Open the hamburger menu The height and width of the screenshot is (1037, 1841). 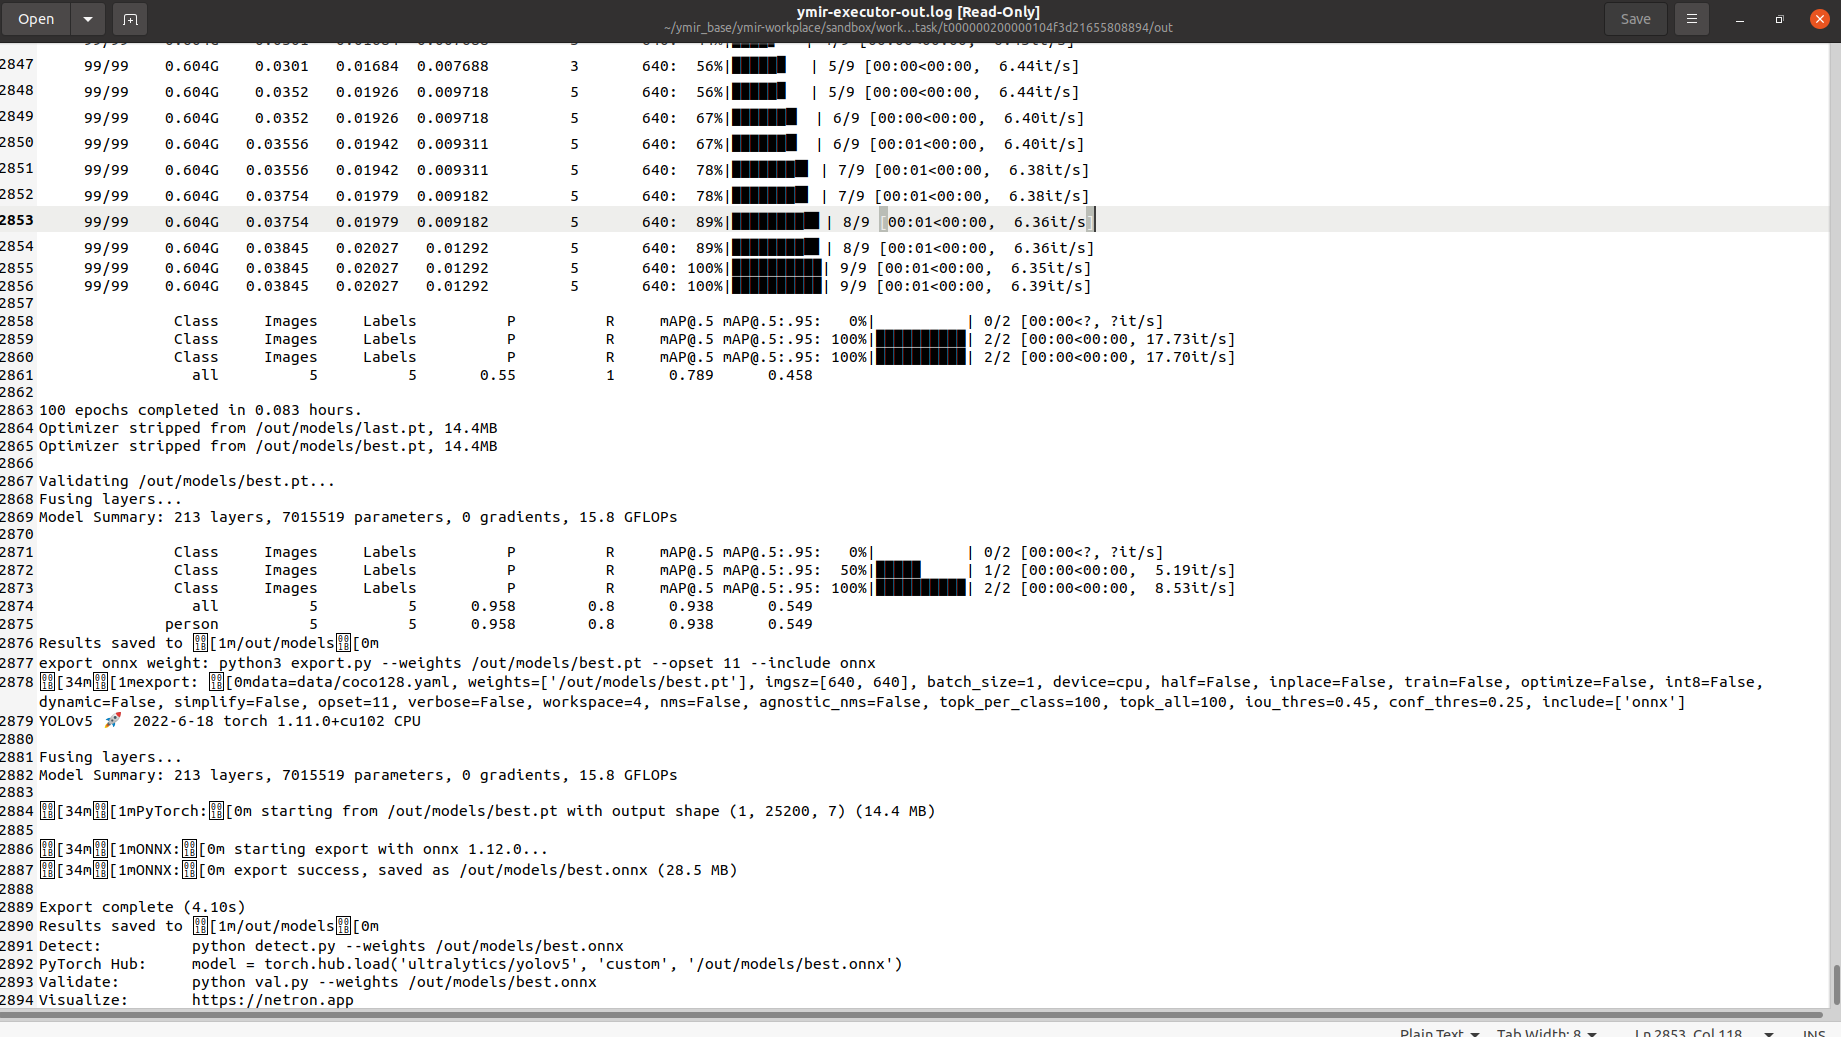tap(1691, 18)
